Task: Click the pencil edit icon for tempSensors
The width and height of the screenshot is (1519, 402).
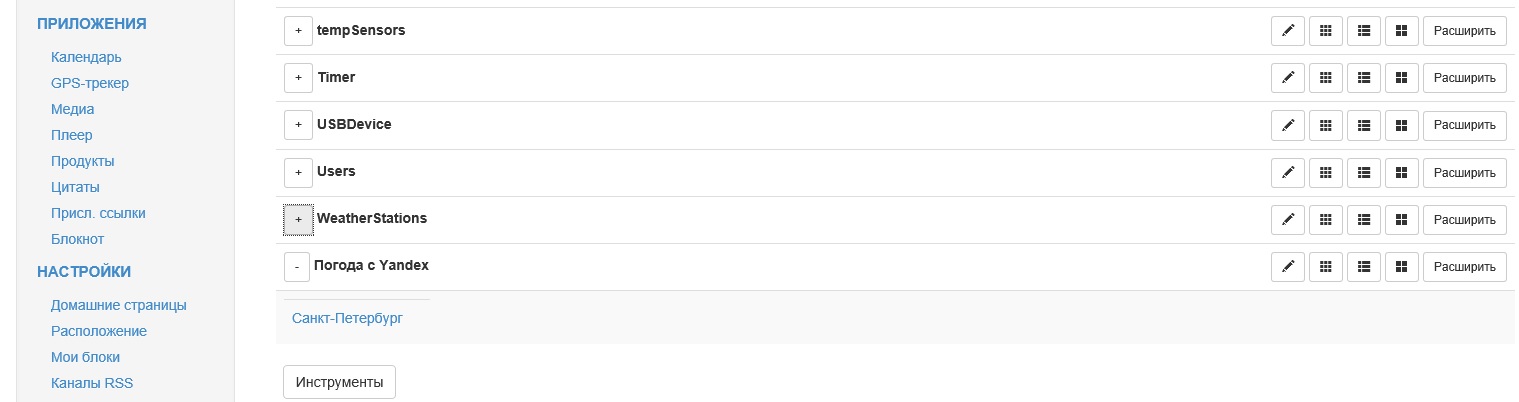Action: (1288, 31)
